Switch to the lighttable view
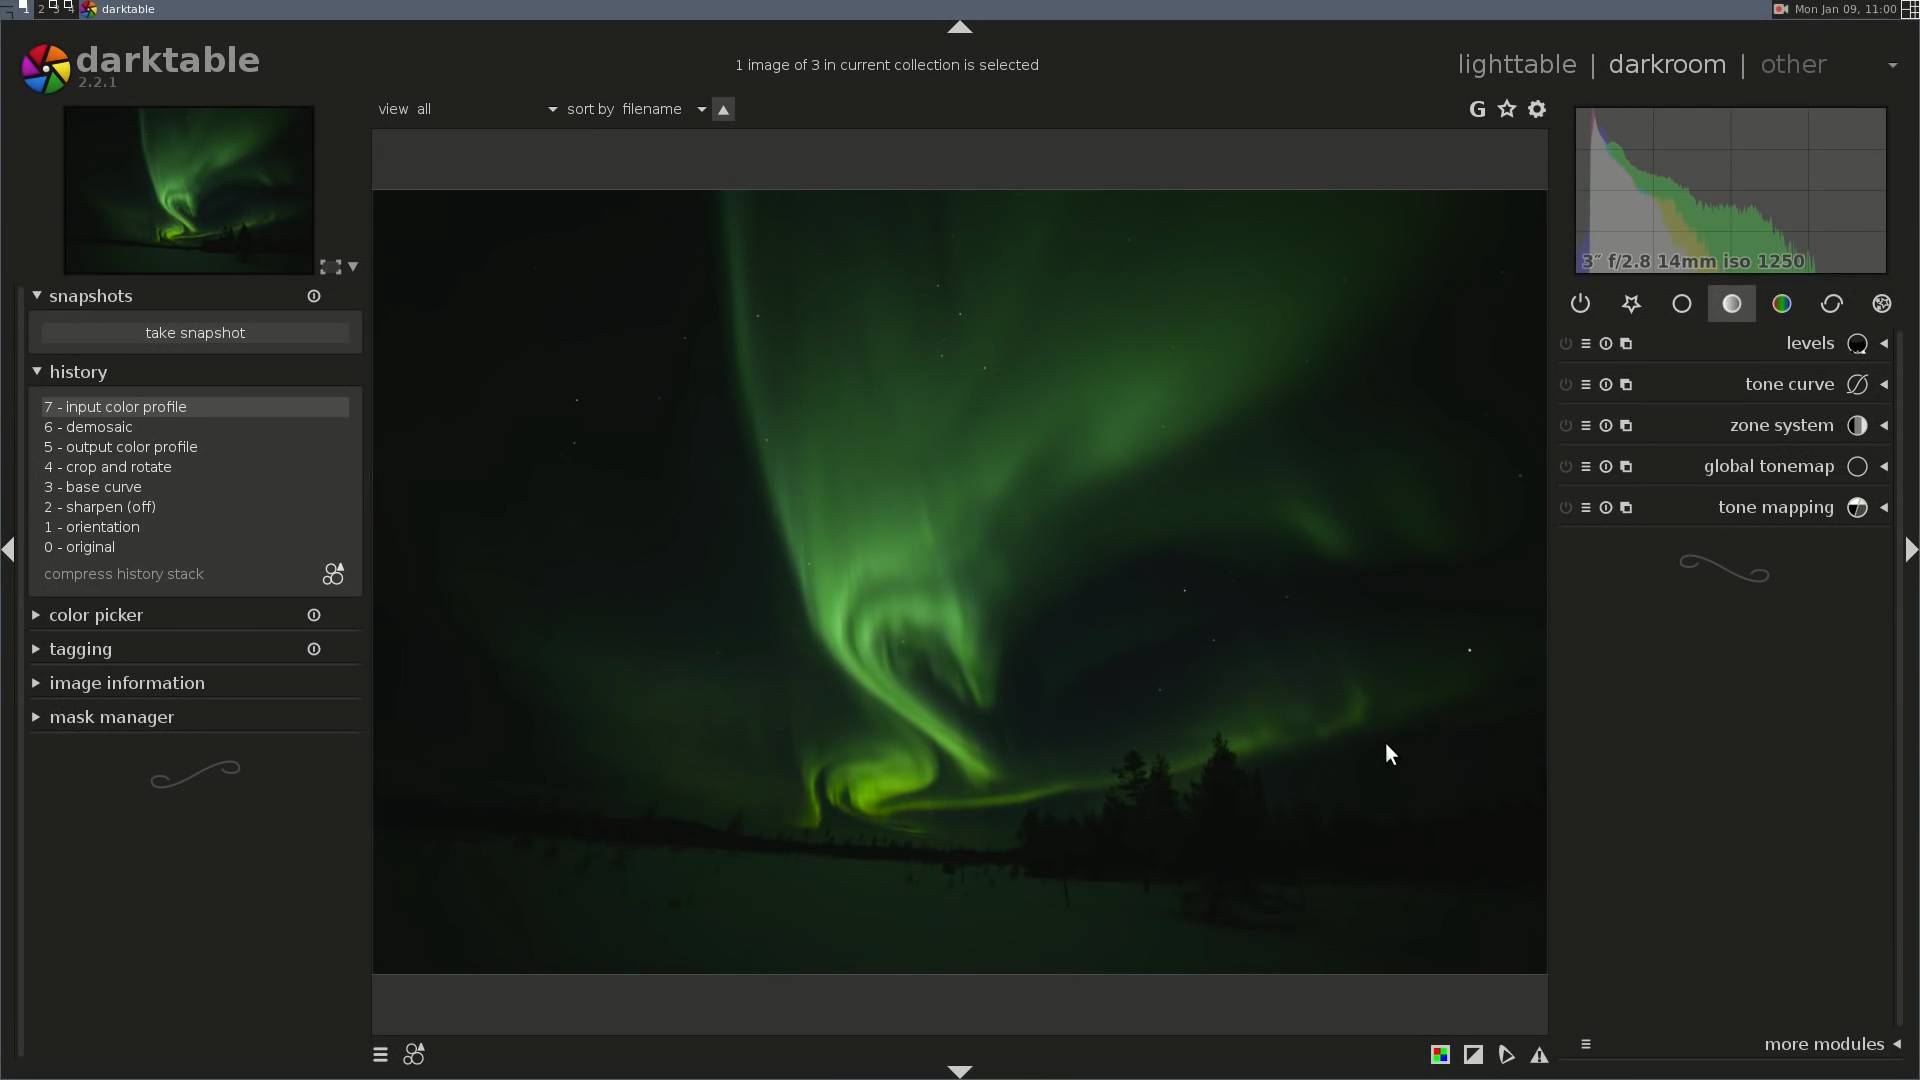Image resolution: width=1920 pixels, height=1080 pixels. pyautogui.click(x=1516, y=65)
